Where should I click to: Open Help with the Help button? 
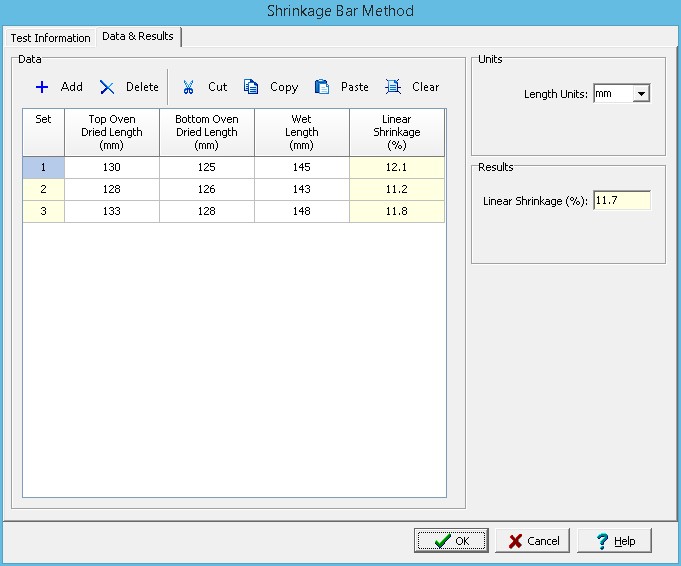614,541
